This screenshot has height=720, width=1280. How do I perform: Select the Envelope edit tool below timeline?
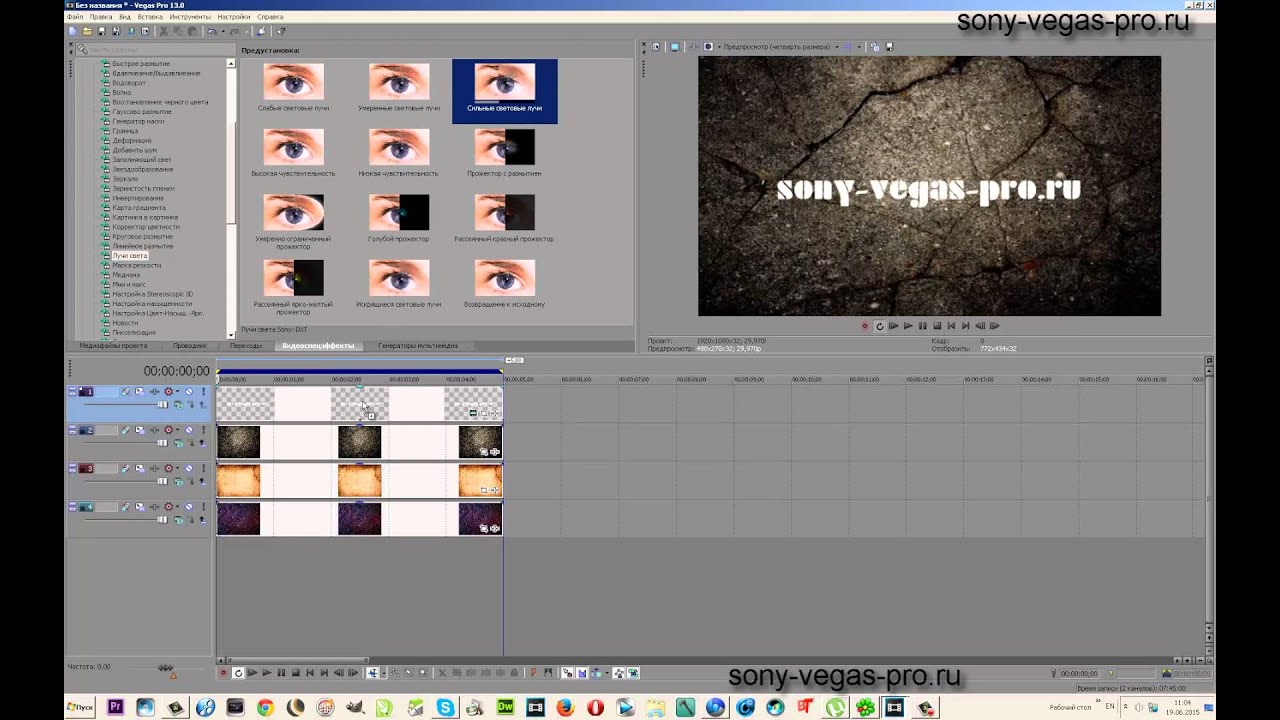coord(395,673)
